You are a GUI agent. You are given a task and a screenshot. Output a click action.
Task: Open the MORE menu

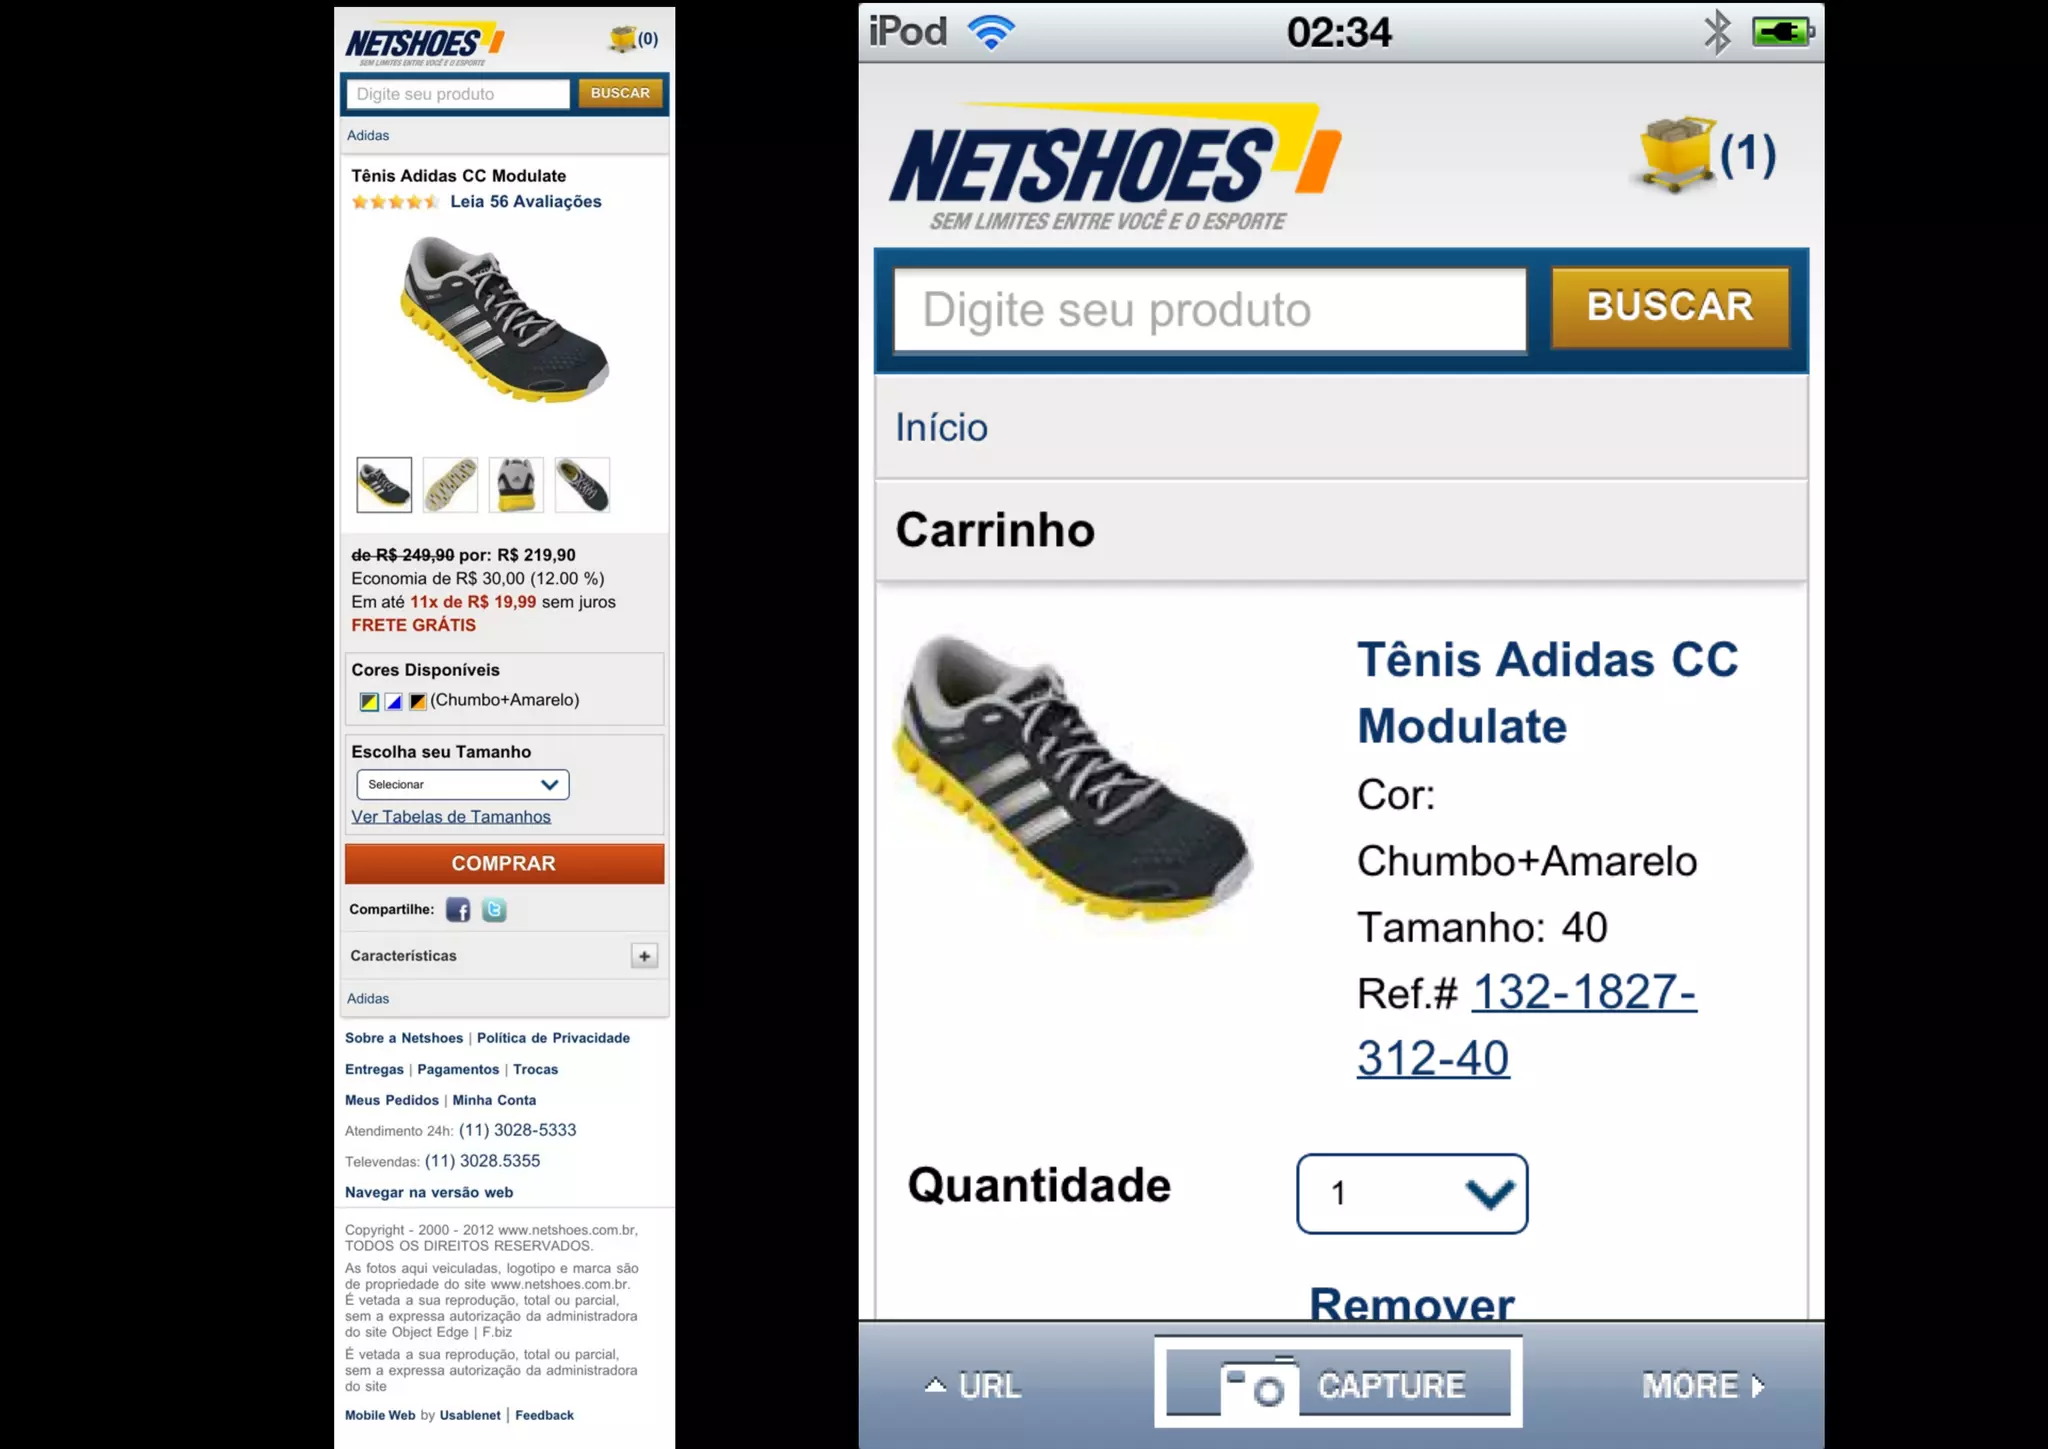(1703, 1386)
